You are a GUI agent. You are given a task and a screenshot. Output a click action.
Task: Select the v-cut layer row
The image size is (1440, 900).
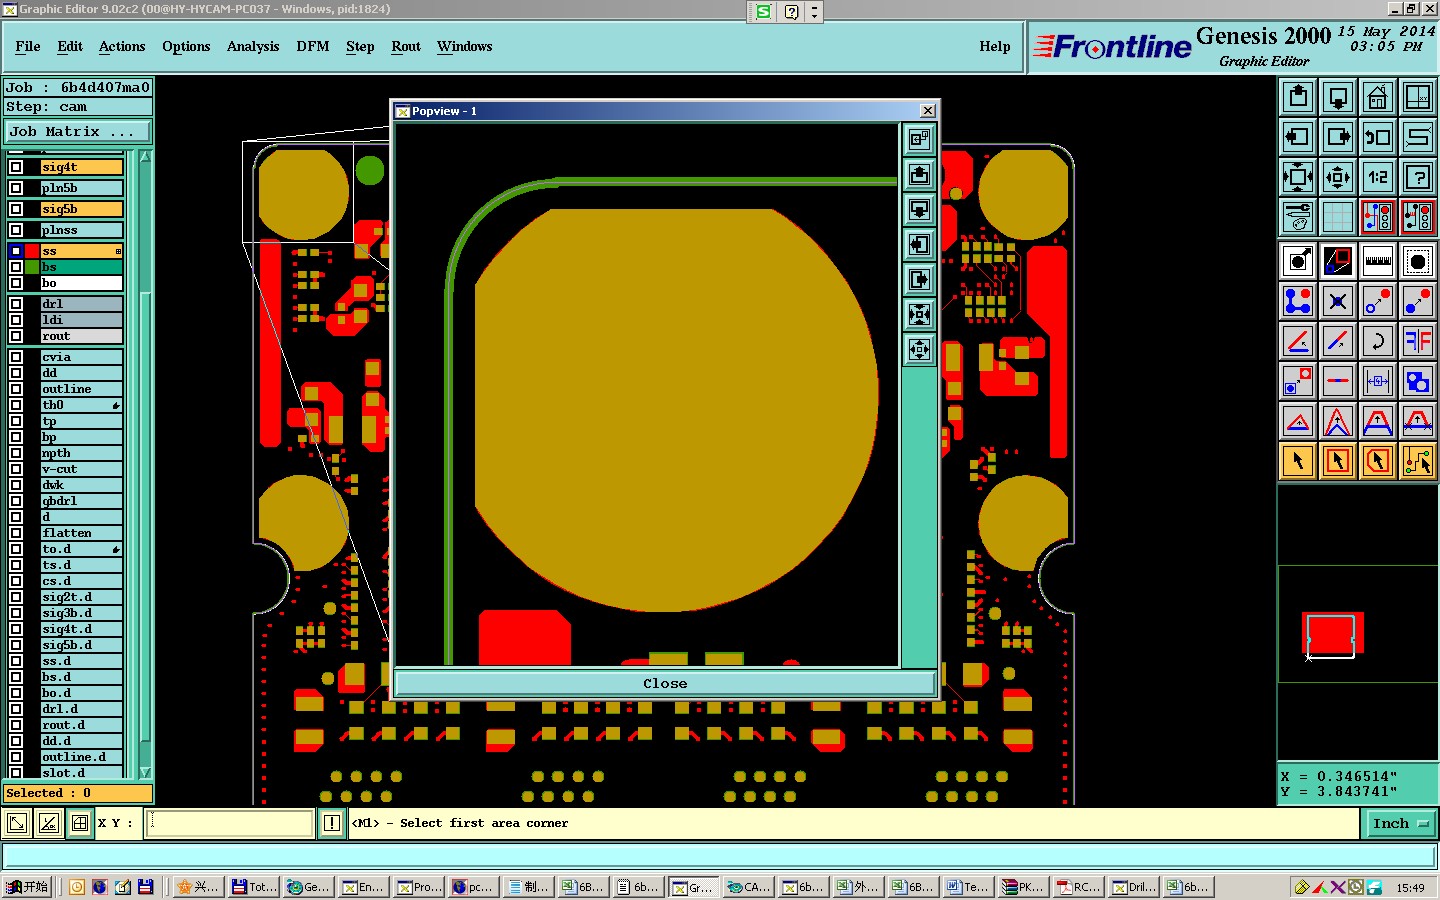[x=81, y=469]
